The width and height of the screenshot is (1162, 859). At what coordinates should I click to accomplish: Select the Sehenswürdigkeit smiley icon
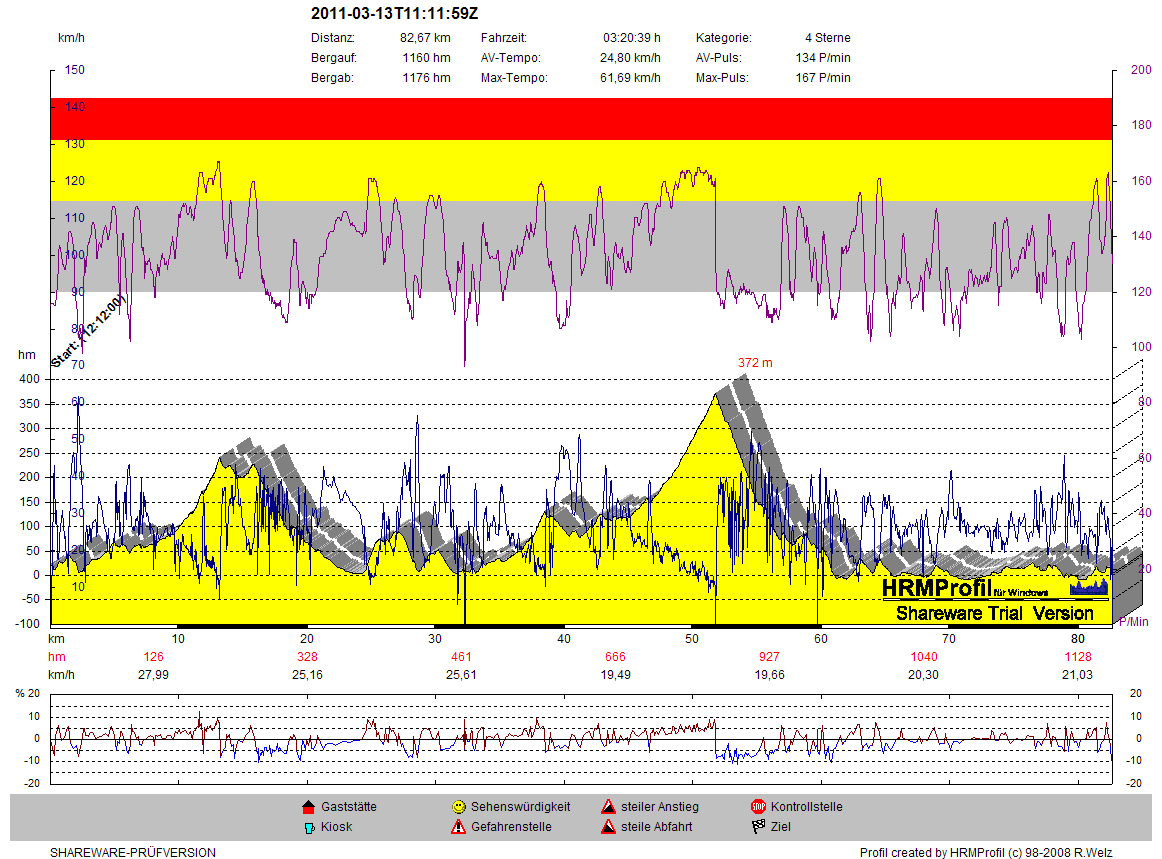click(x=458, y=807)
